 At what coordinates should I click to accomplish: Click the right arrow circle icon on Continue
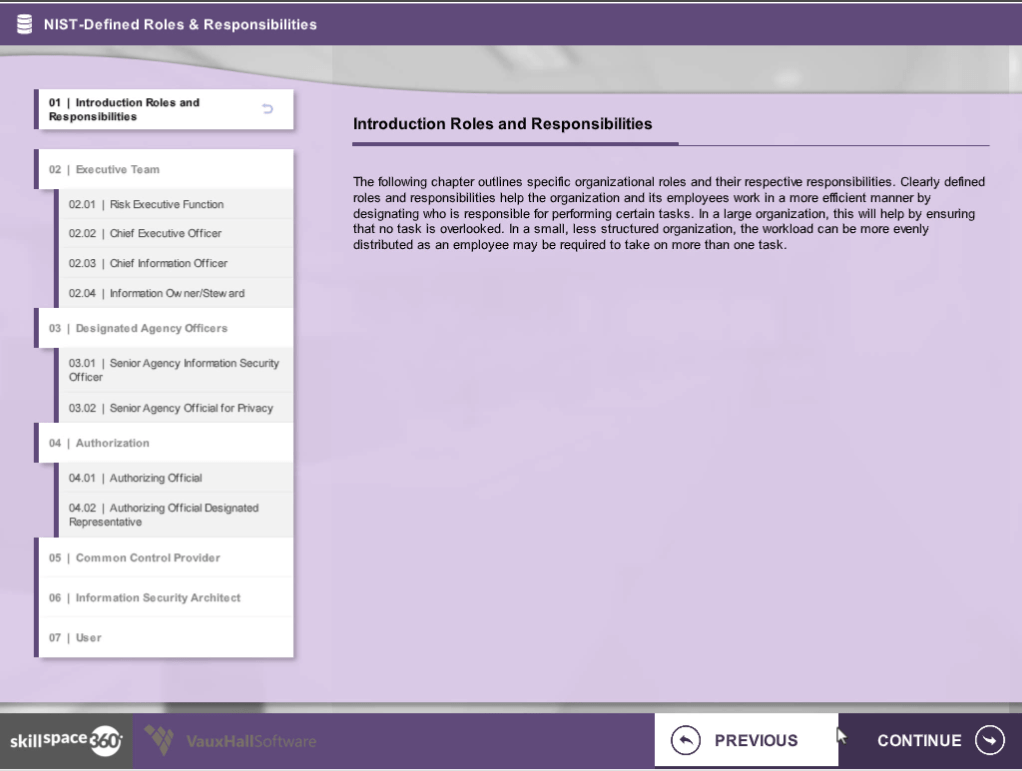pos(989,741)
